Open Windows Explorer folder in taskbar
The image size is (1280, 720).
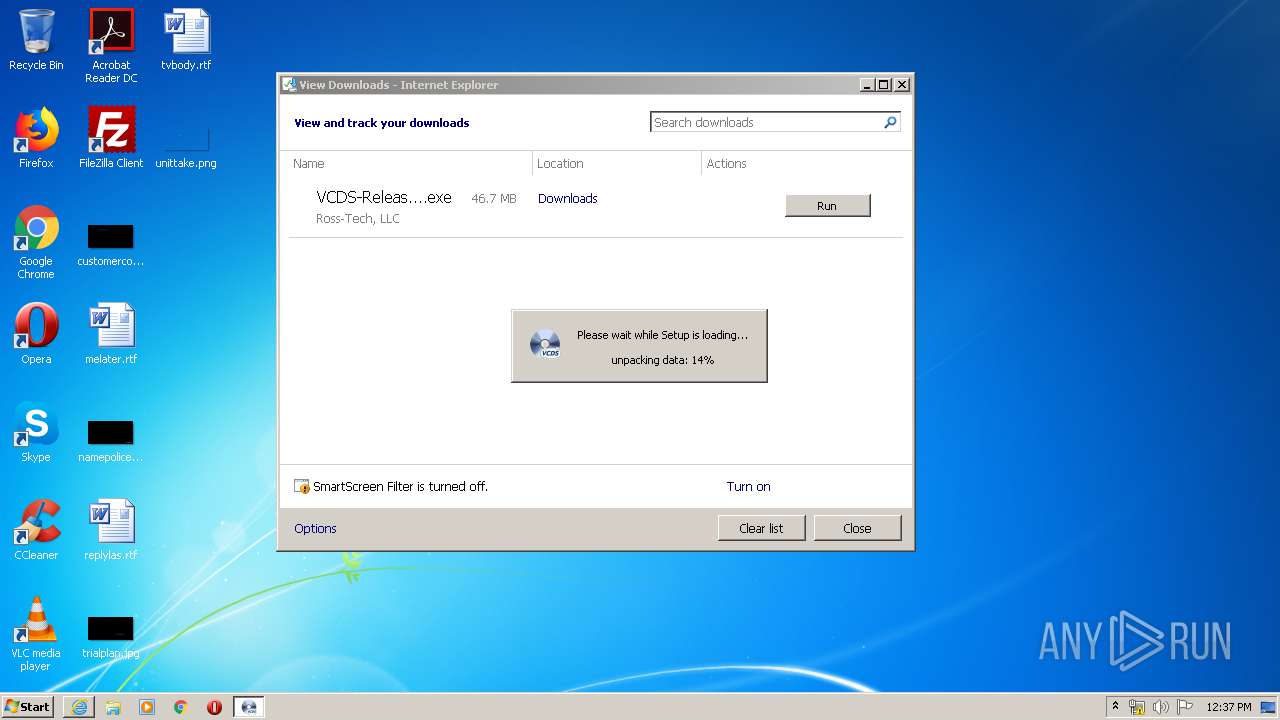(113, 707)
